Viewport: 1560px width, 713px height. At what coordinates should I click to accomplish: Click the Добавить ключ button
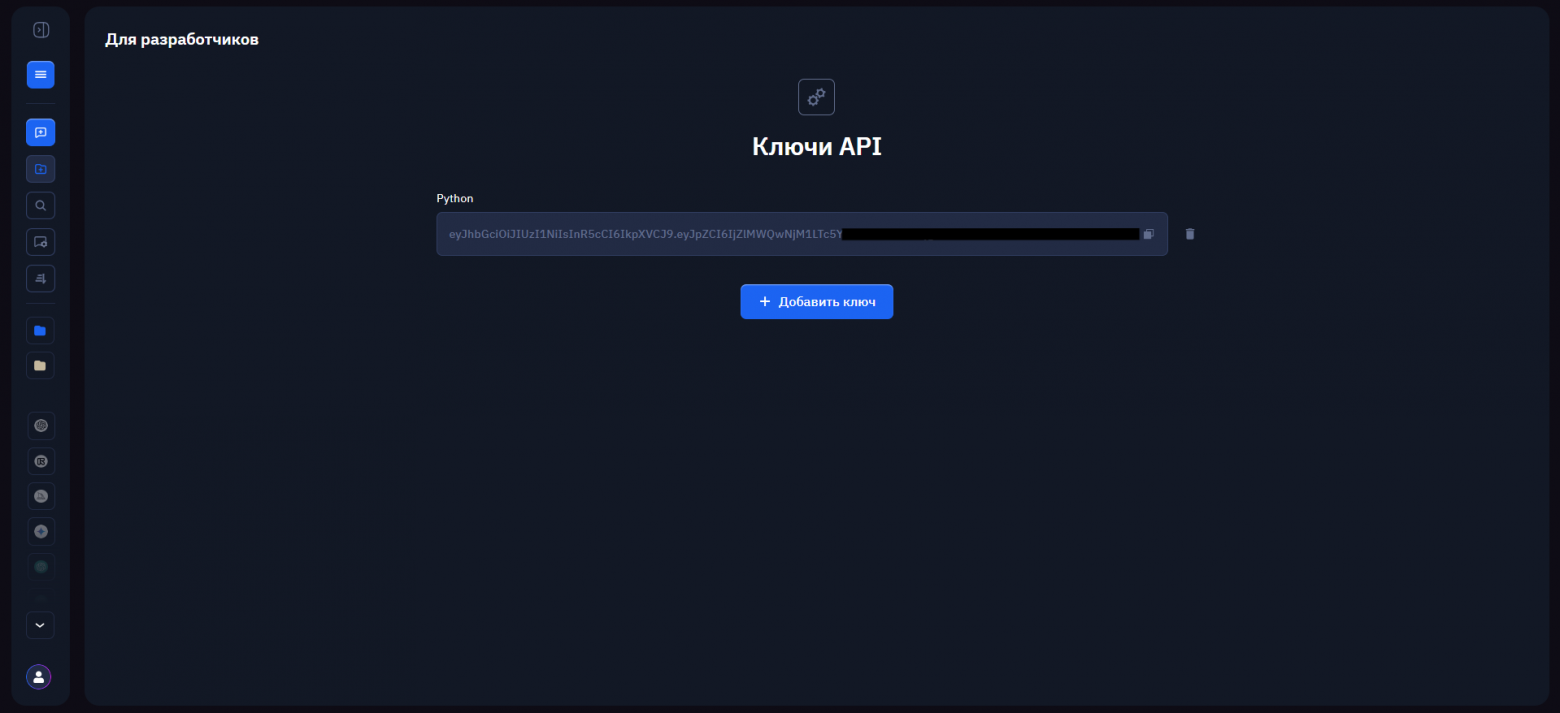click(x=816, y=301)
